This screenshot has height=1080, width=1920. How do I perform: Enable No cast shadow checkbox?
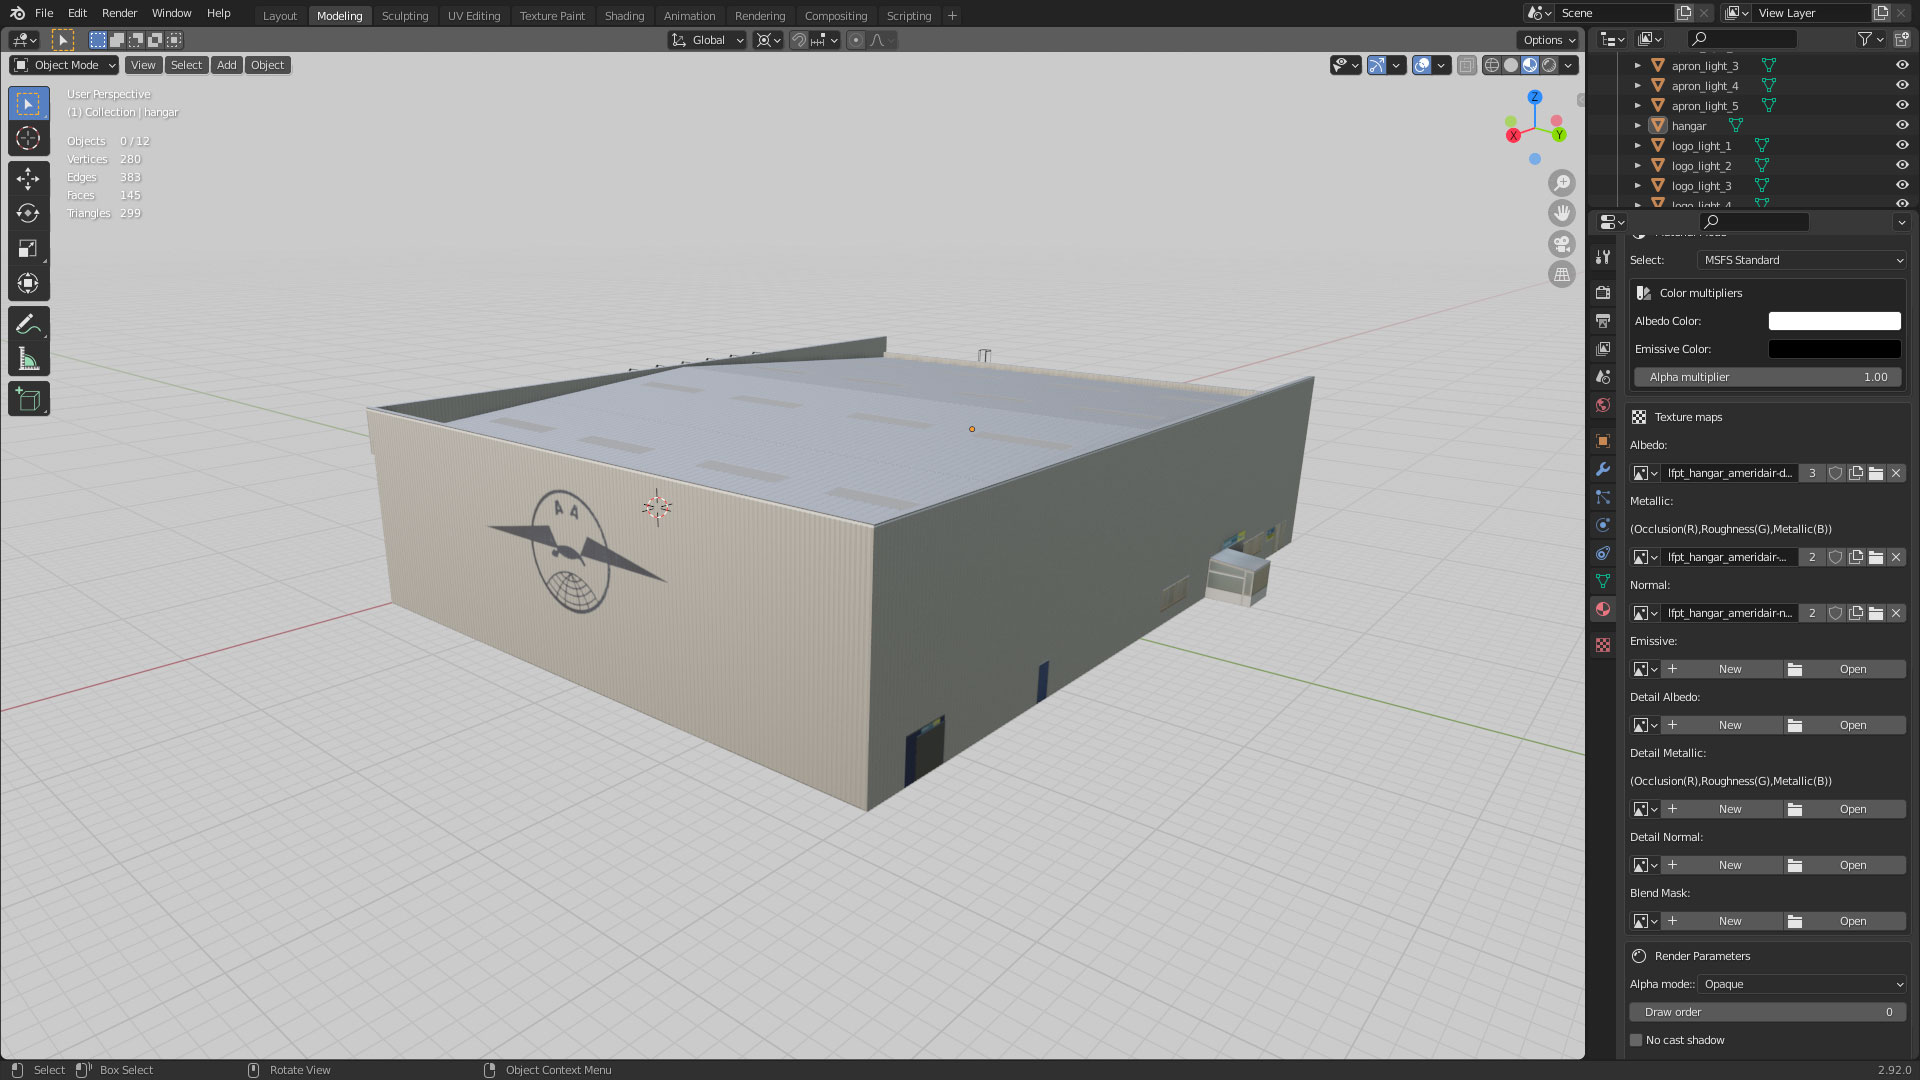(1636, 1040)
